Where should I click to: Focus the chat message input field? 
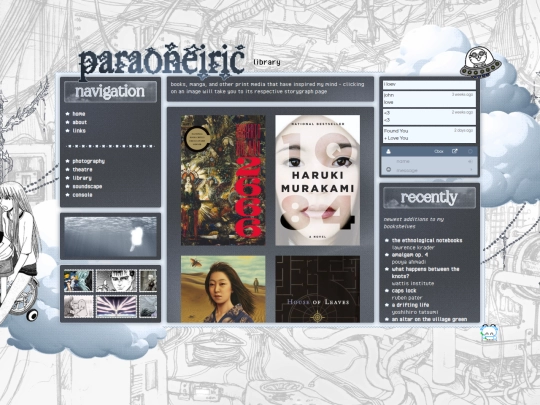pos(429,170)
